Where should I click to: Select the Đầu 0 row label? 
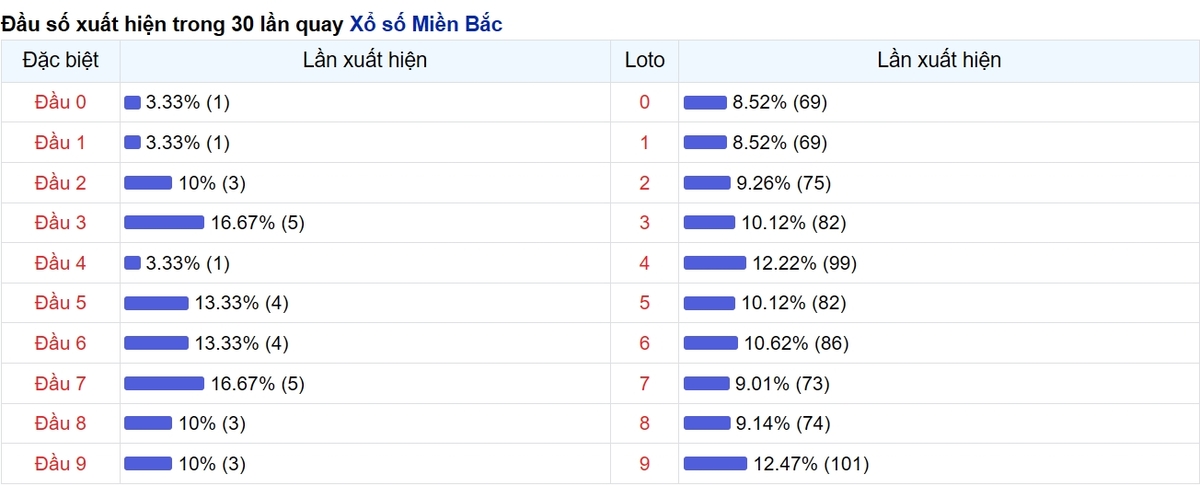[x=60, y=102]
